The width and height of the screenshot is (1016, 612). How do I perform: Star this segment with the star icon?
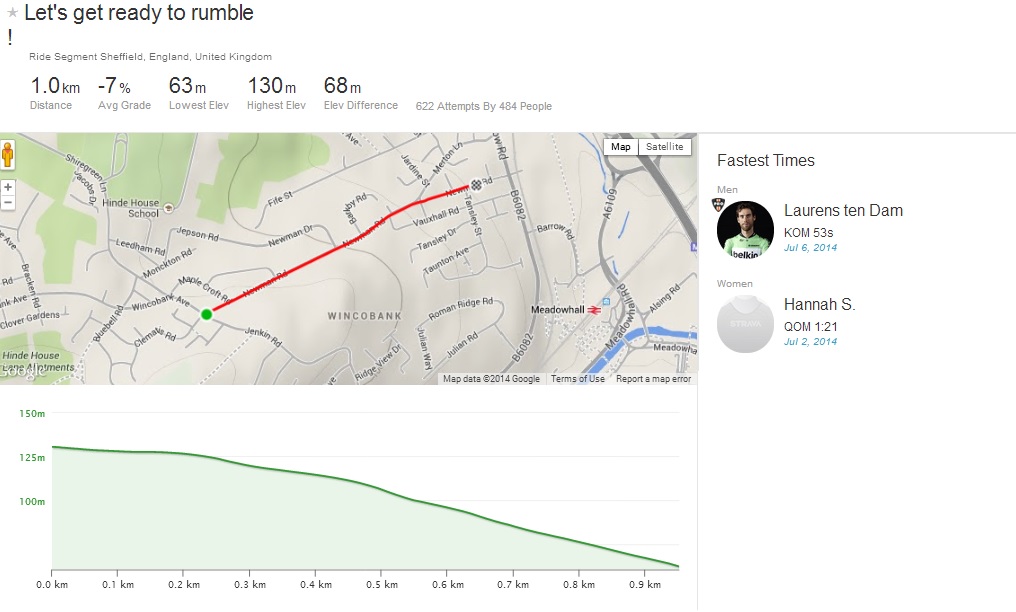(13, 13)
